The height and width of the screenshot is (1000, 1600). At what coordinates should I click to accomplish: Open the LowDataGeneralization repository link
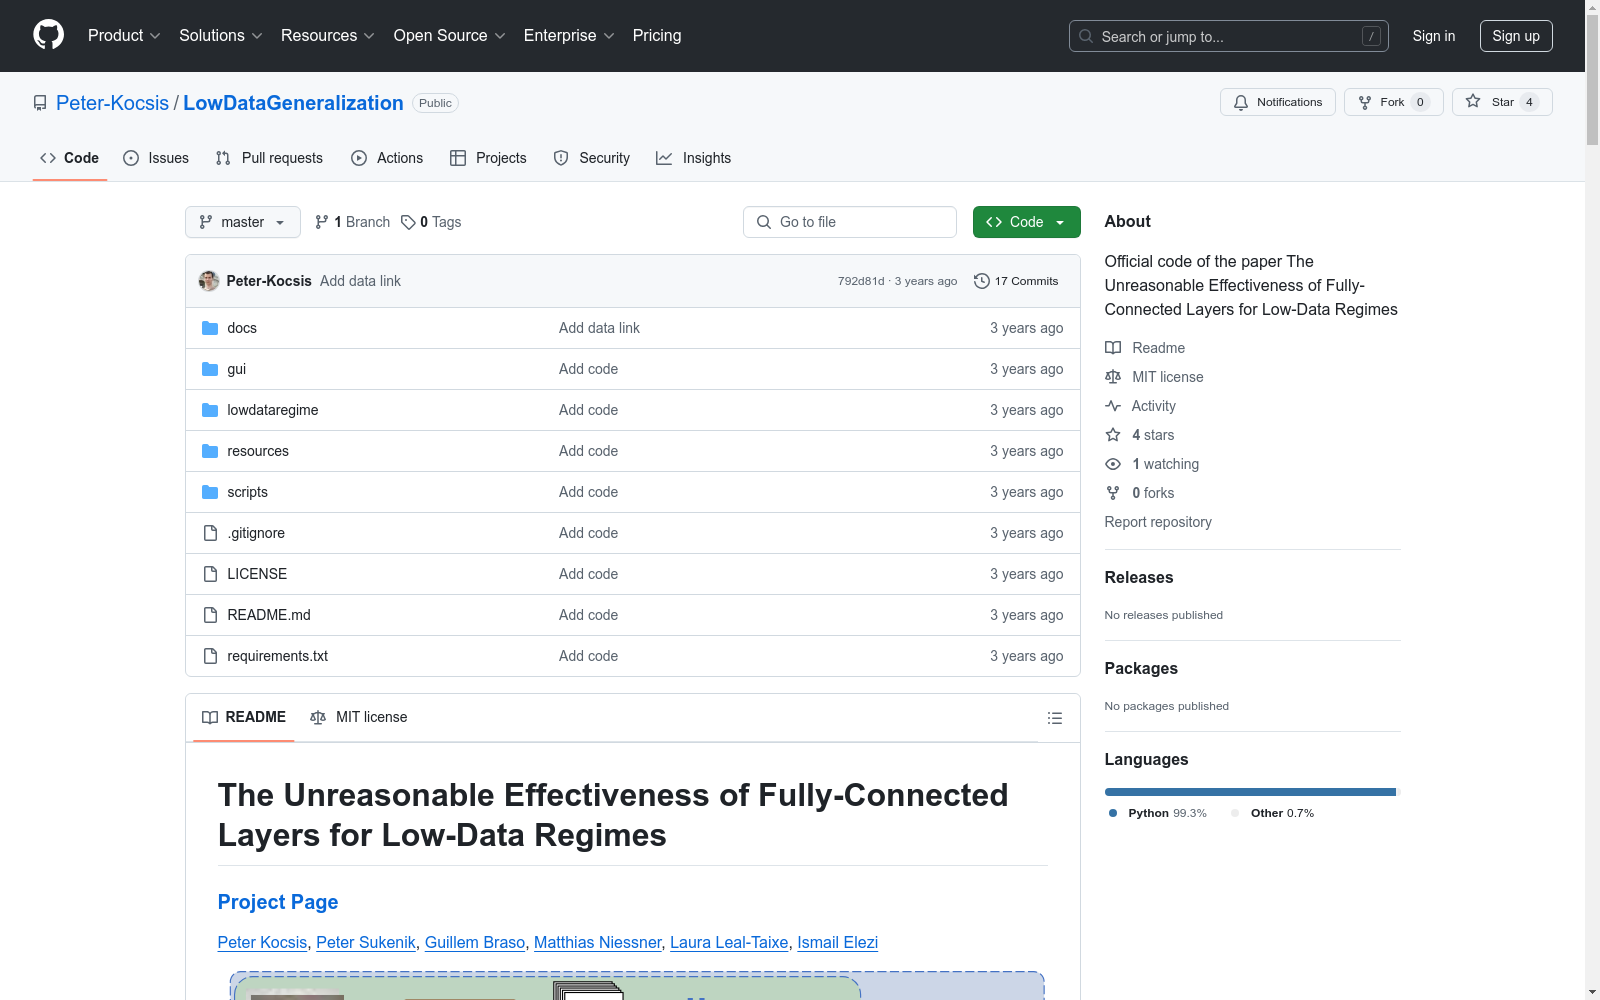click(293, 103)
